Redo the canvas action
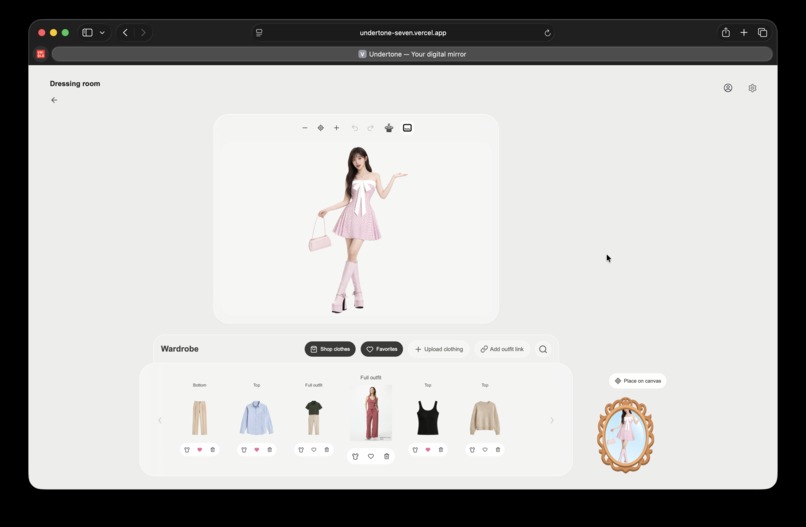Viewport: 806px width, 527px height. pyautogui.click(x=371, y=128)
